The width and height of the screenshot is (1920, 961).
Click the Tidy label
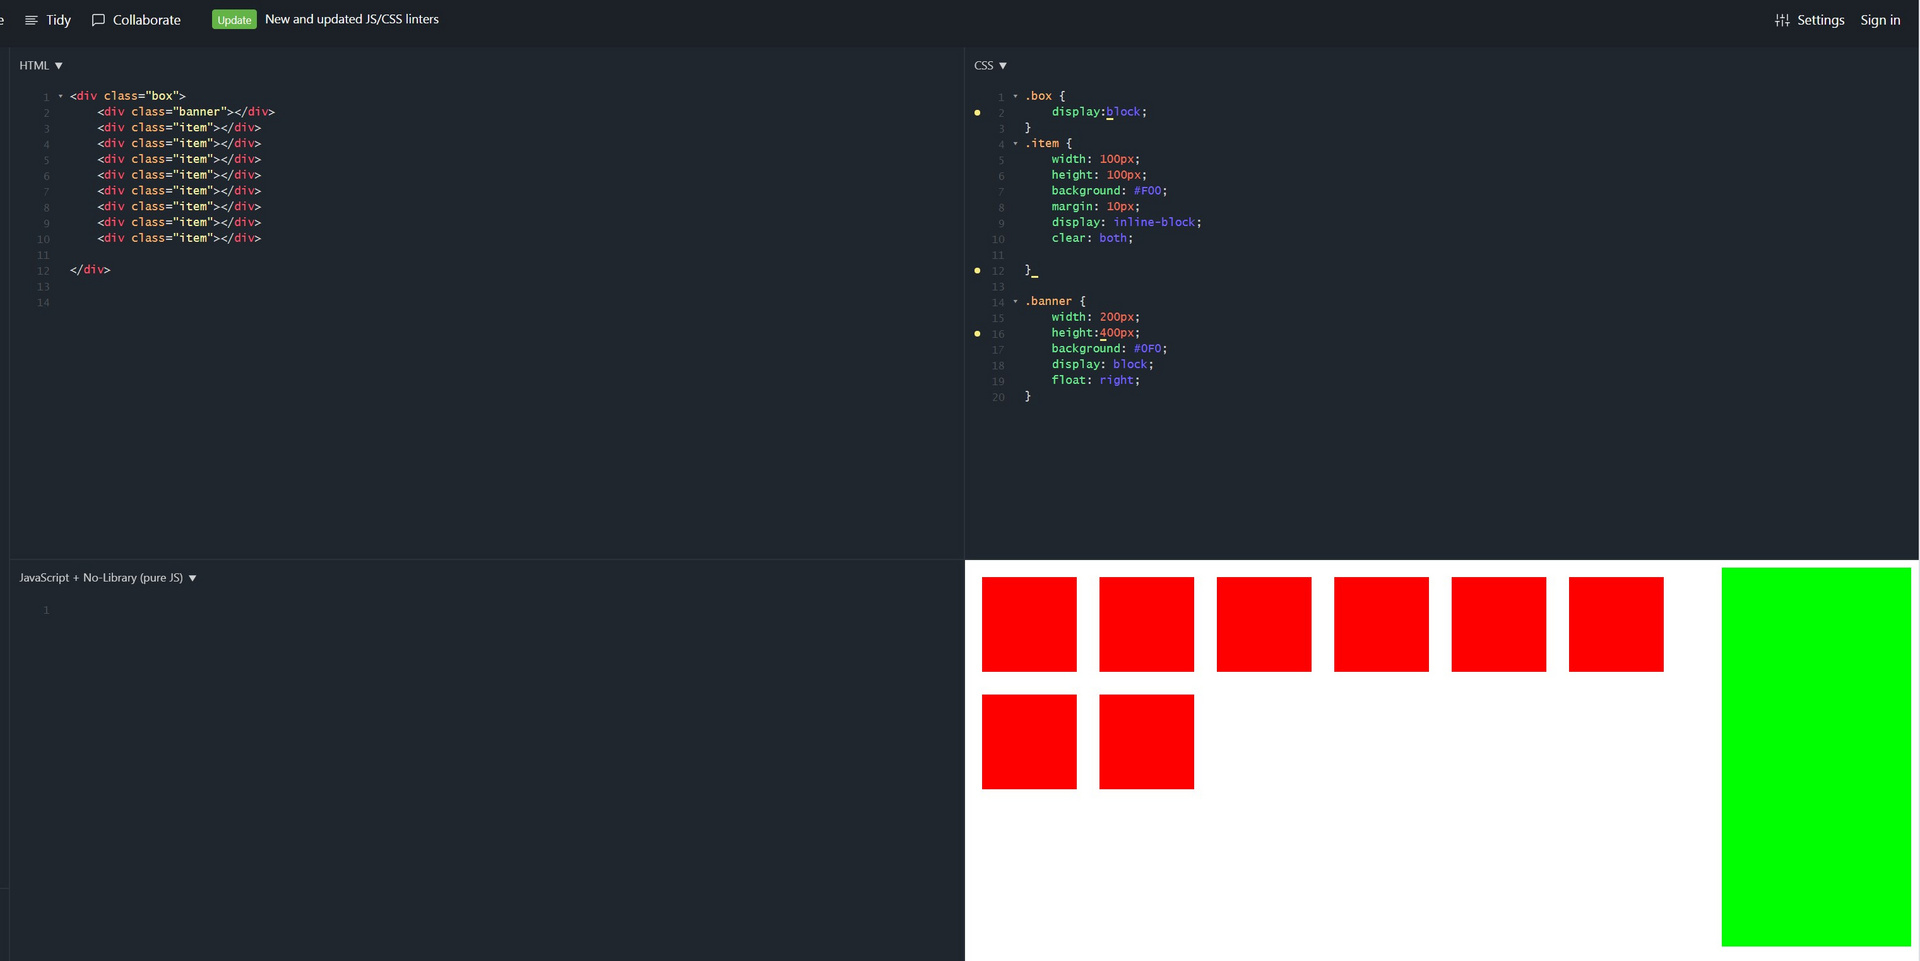(58, 20)
